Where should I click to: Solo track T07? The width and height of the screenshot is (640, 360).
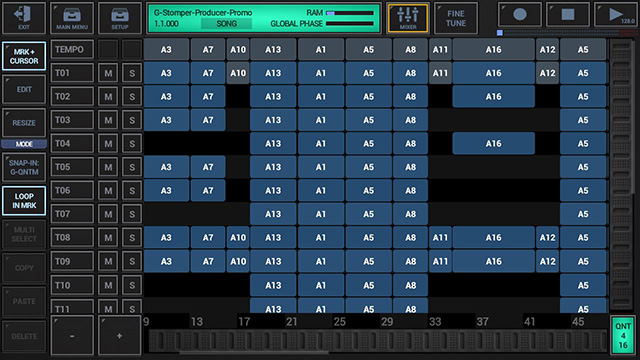(132, 214)
